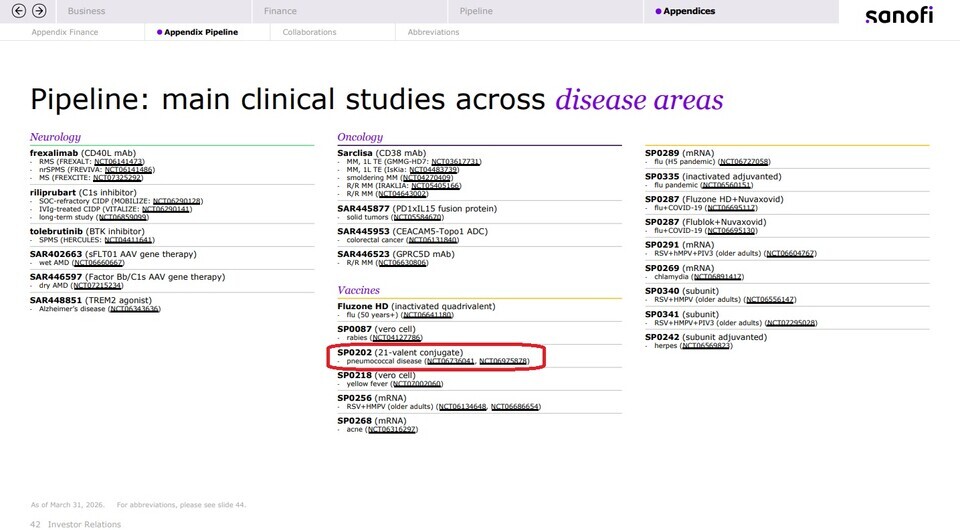Click the Sanofi logo

tap(898, 14)
